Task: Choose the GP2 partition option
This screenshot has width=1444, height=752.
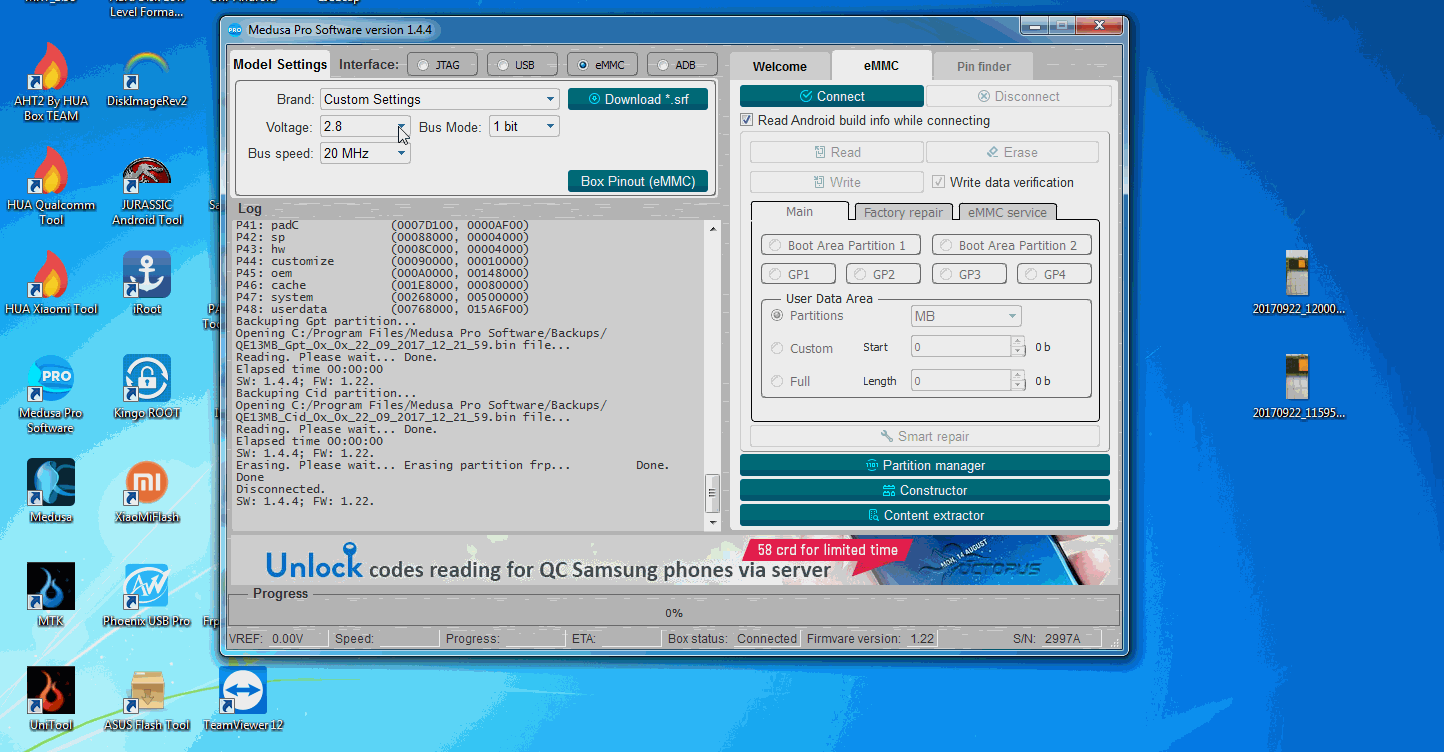Action: coord(884,274)
